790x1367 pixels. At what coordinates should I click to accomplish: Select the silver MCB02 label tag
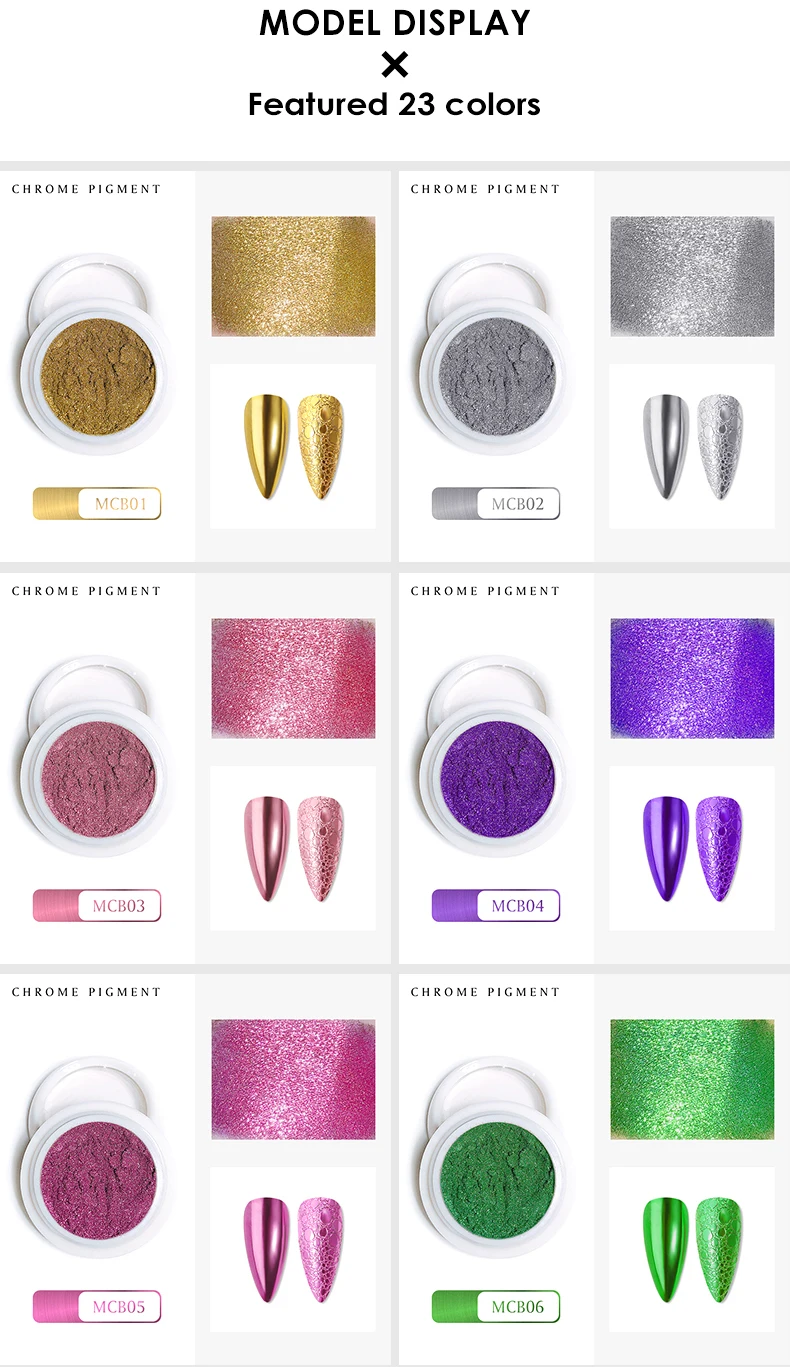(496, 504)
